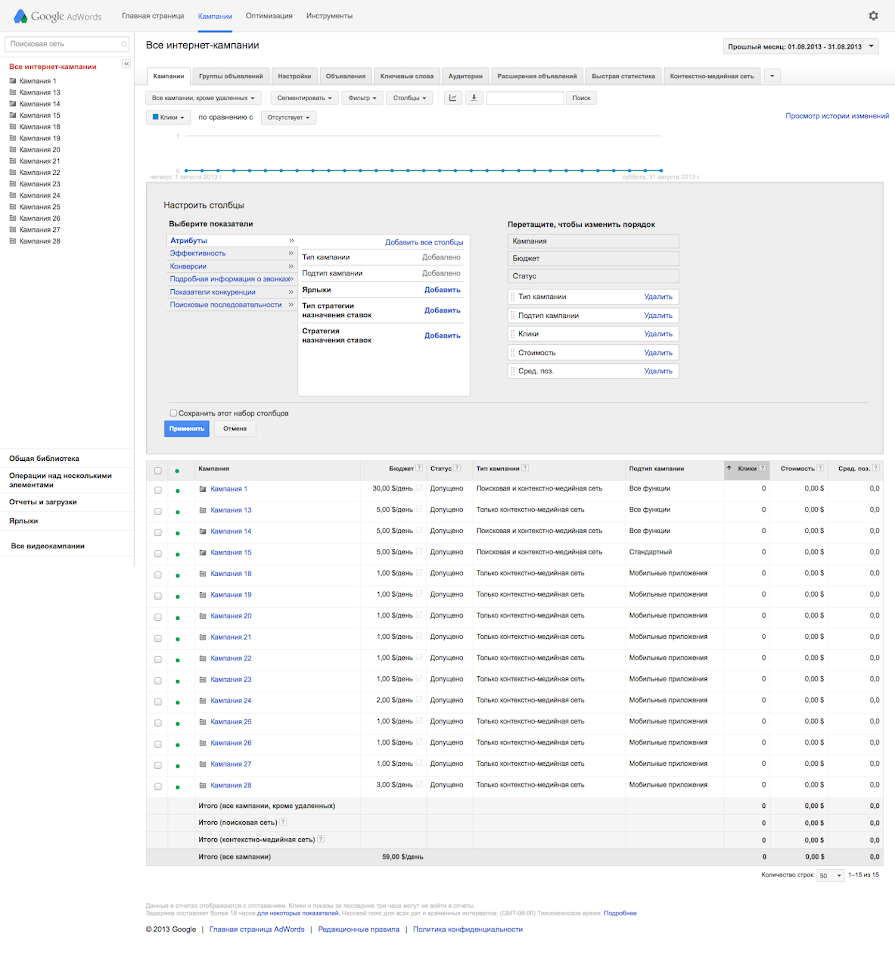This screenshot has width=895, height=953.
Task: Collapse the left sidebar with double-arrow icon
Action: coord(126,64)
